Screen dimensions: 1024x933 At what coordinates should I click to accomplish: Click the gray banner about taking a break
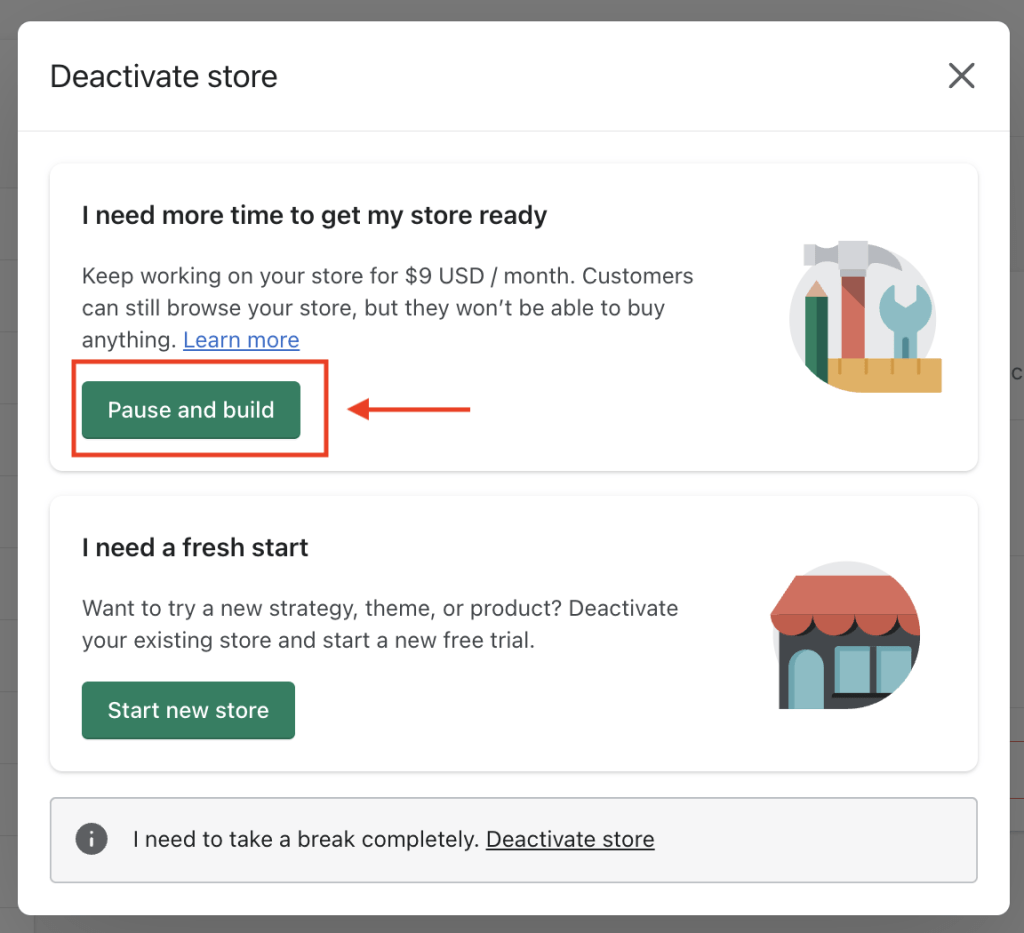[513, 839]
